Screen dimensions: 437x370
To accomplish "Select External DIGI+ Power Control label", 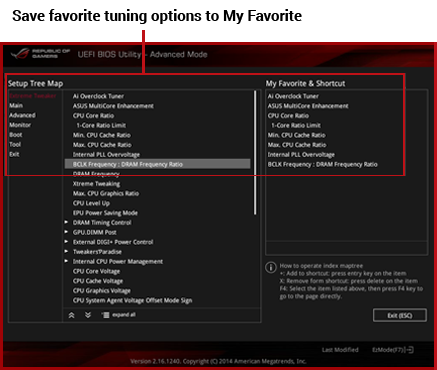I will (113, 242).
